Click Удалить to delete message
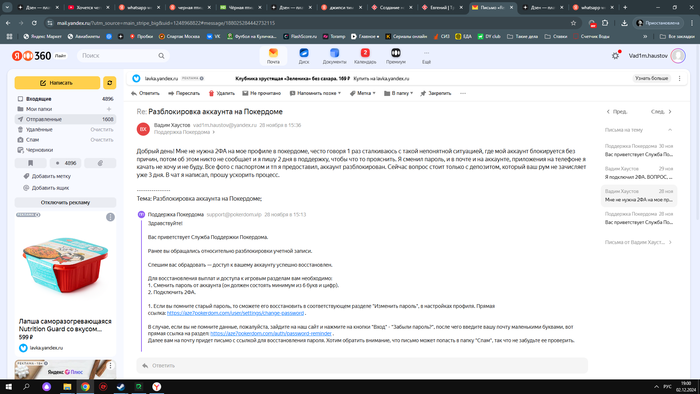The width and height of the screenshot is (700, 394). [x=221, y=93]
